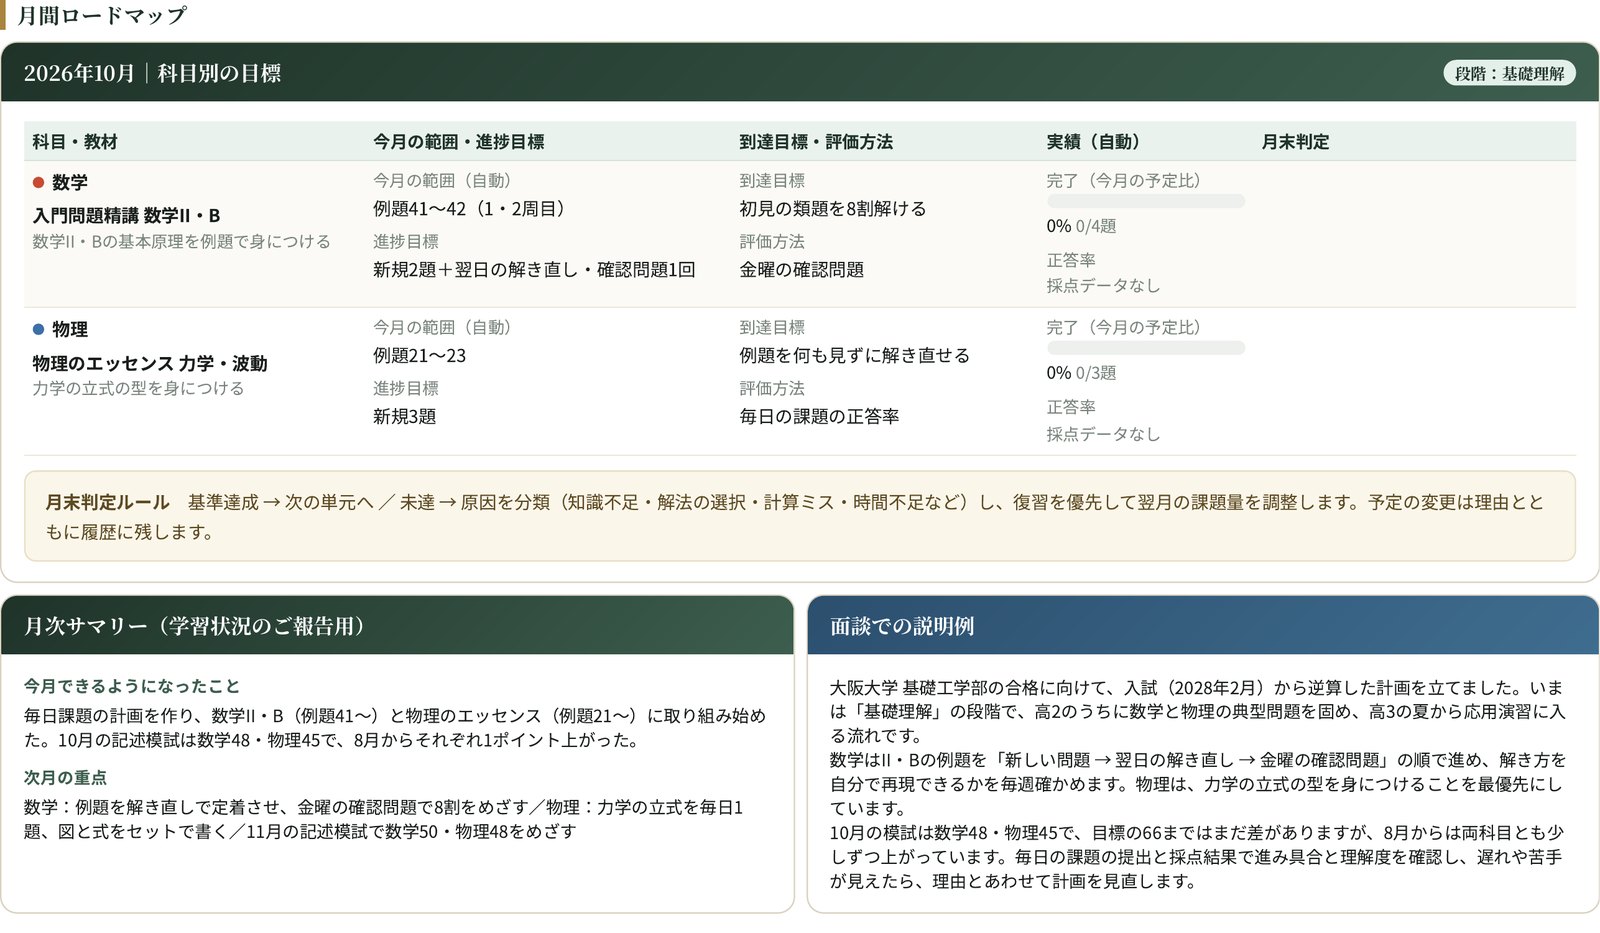Click the description 力学の立式の型を身につける
1600x933 pixels.
(138, 388)
